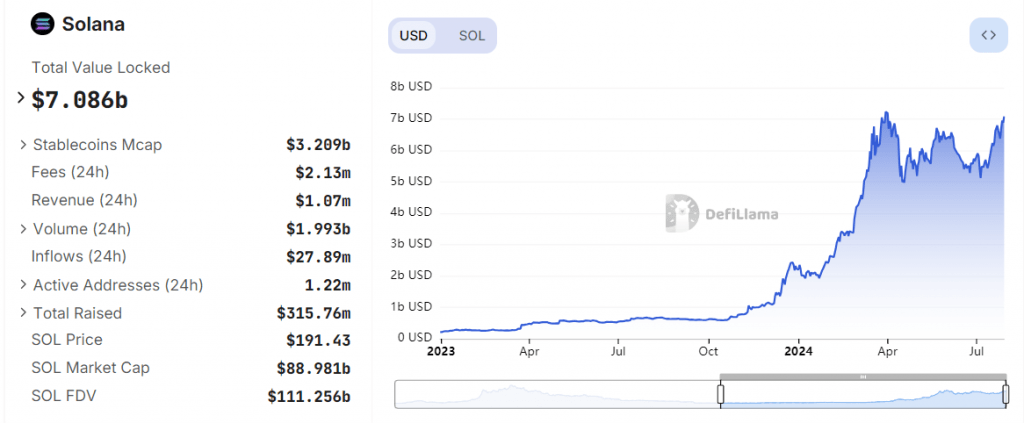Viewport: 1024px width, 423px height.
Task: Click the 2024 label on x-axis
Action: point(798,352)
